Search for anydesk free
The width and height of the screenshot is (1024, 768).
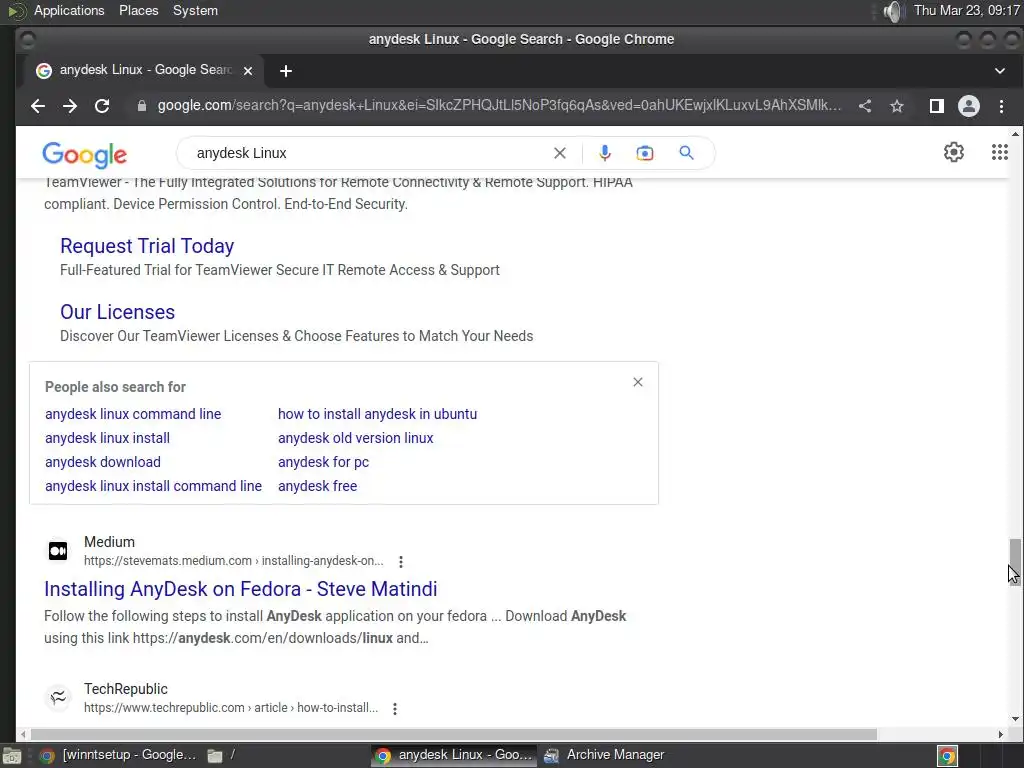coord(317,487)
